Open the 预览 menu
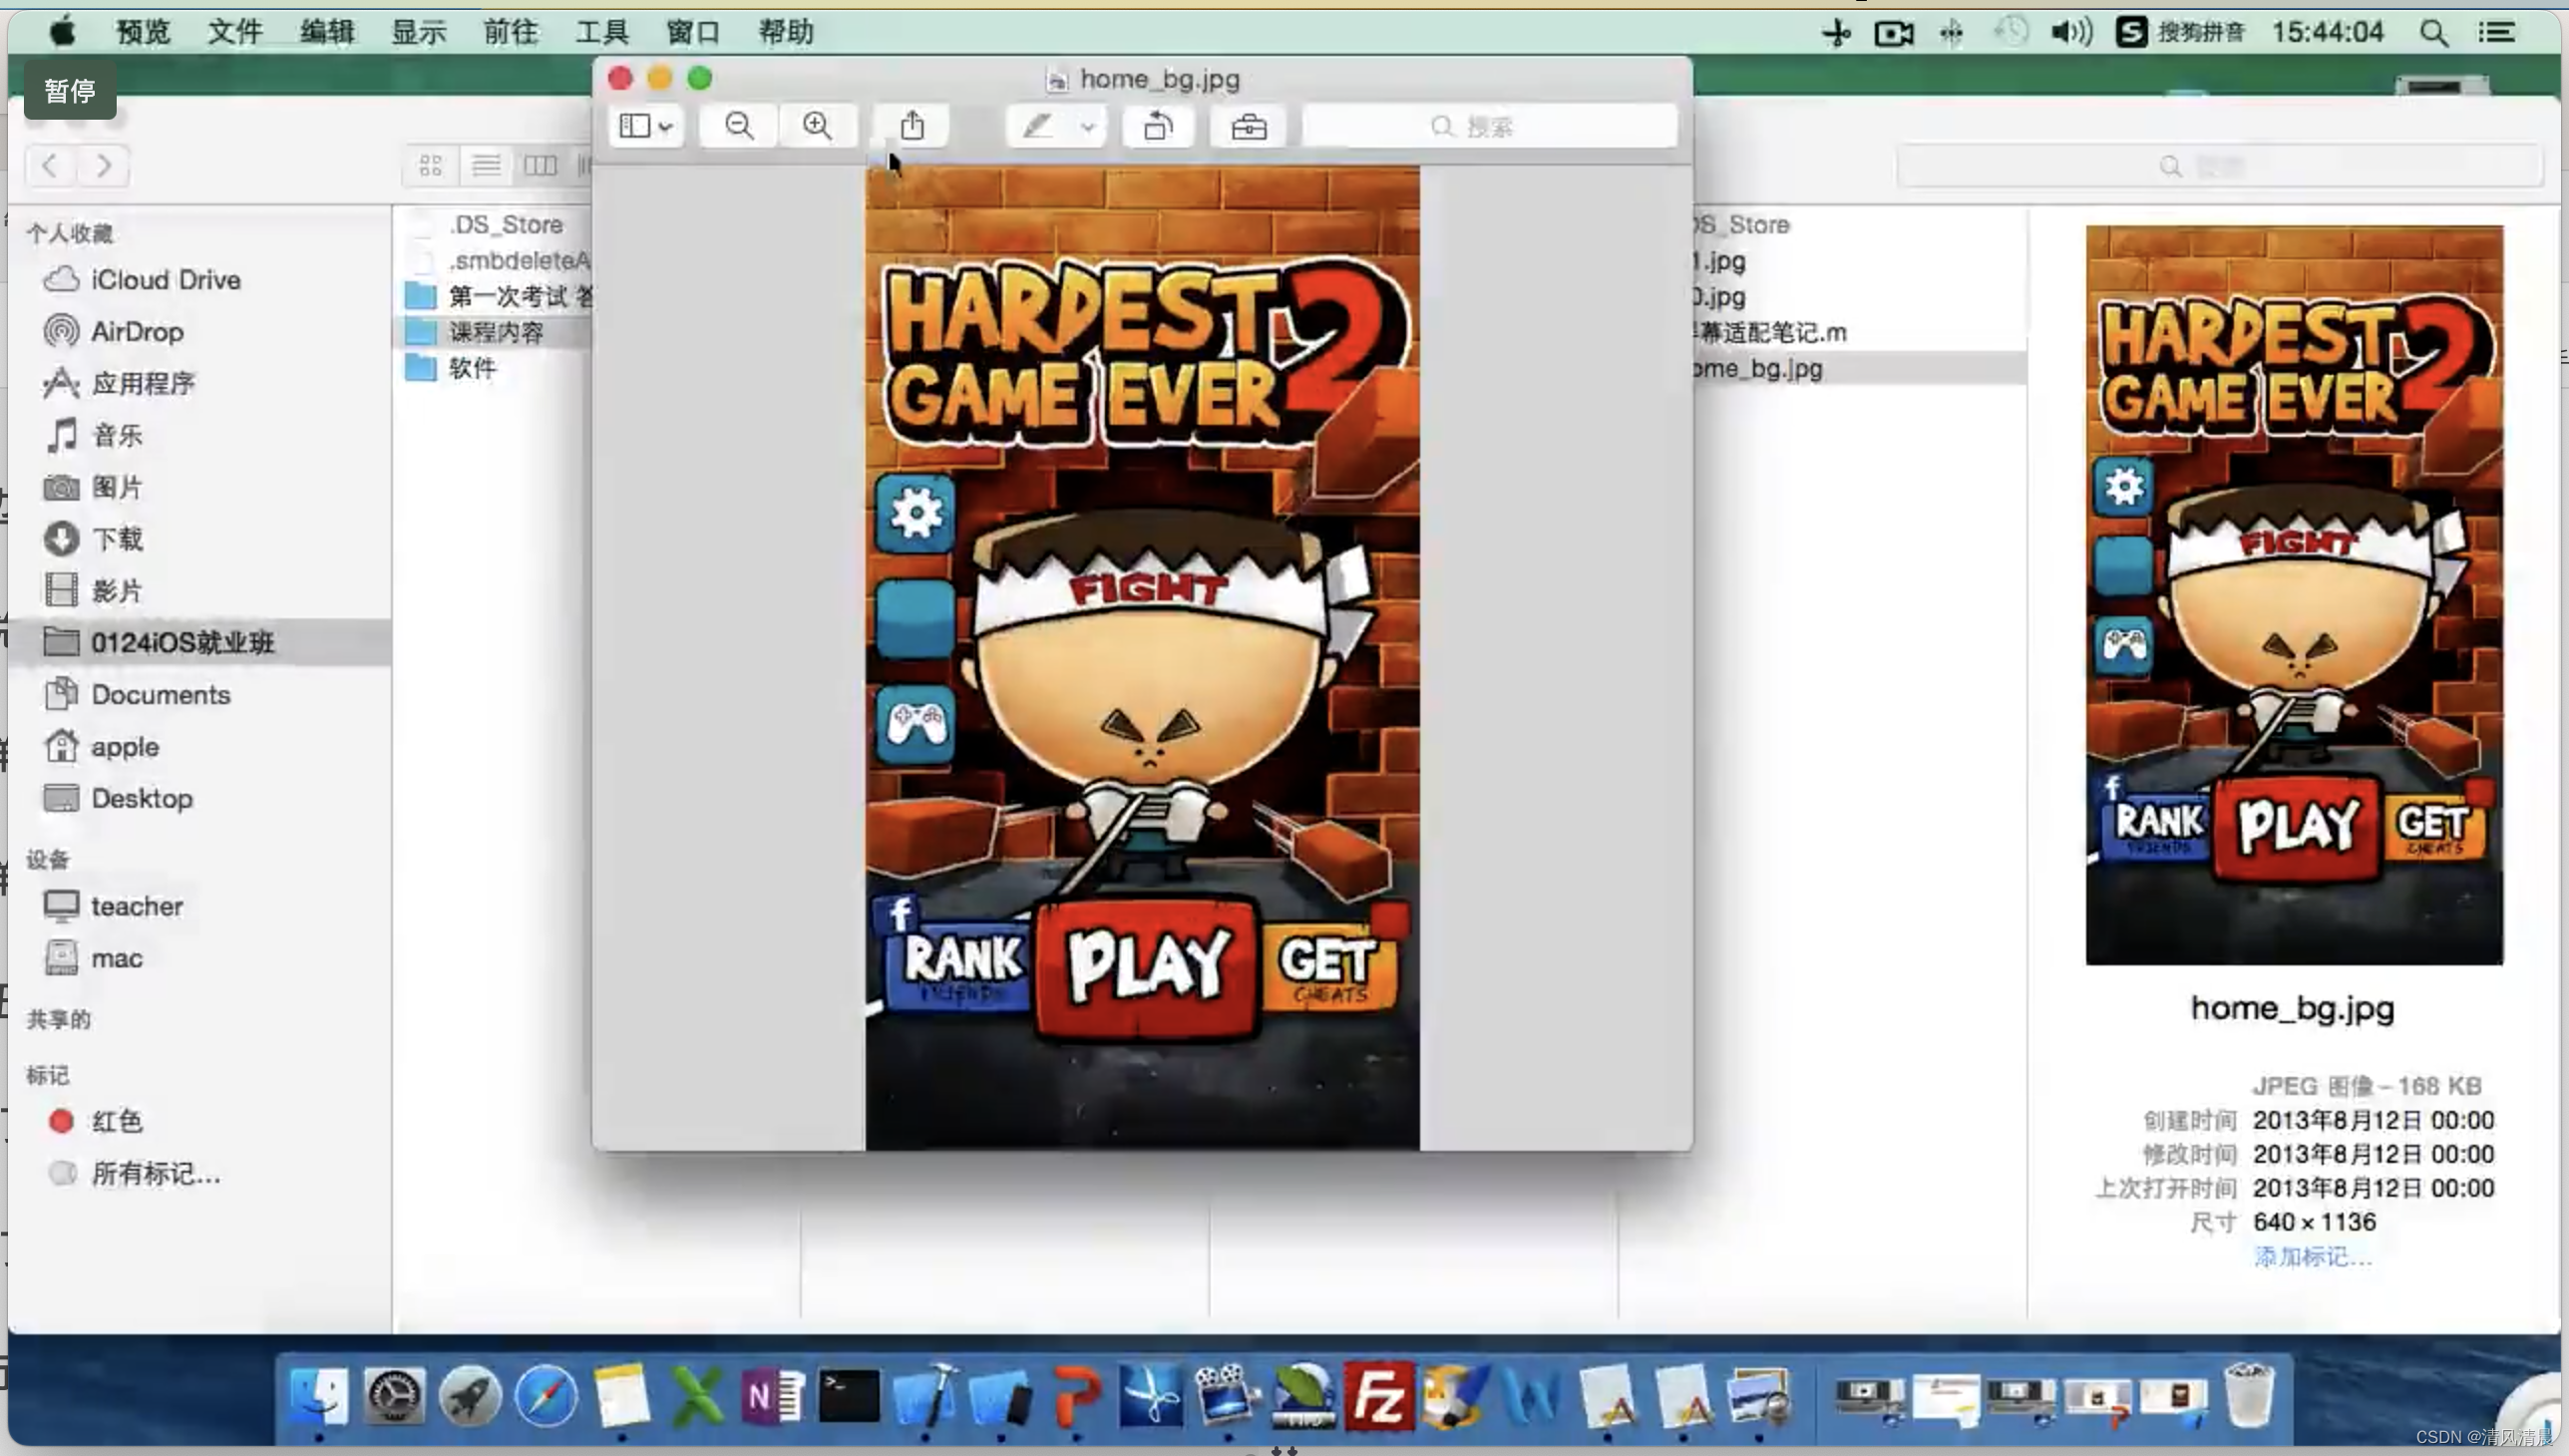This screenshot has height=1456, width=2569. click(x=143, y=32)
